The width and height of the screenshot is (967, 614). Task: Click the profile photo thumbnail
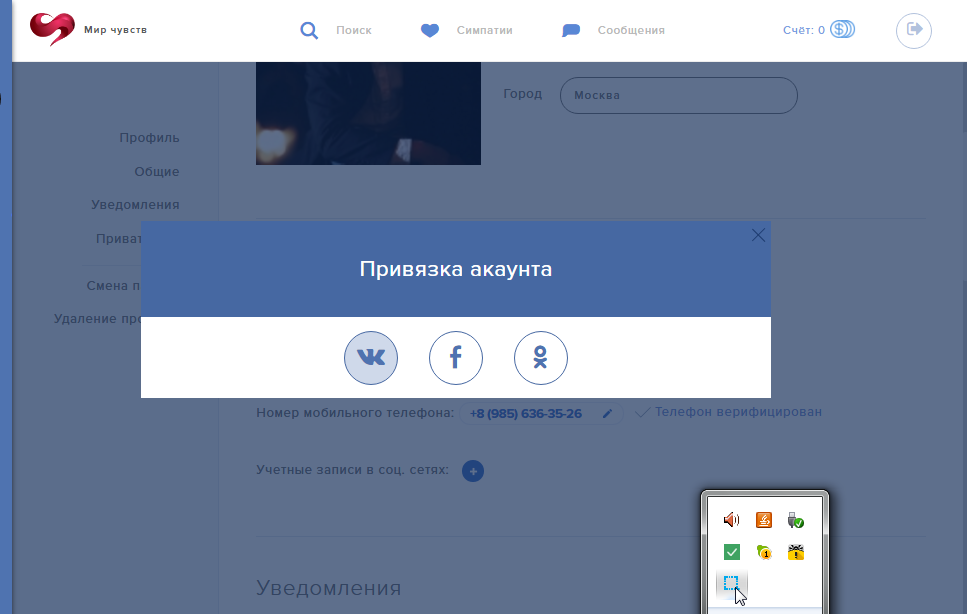[x=368, y=113]
